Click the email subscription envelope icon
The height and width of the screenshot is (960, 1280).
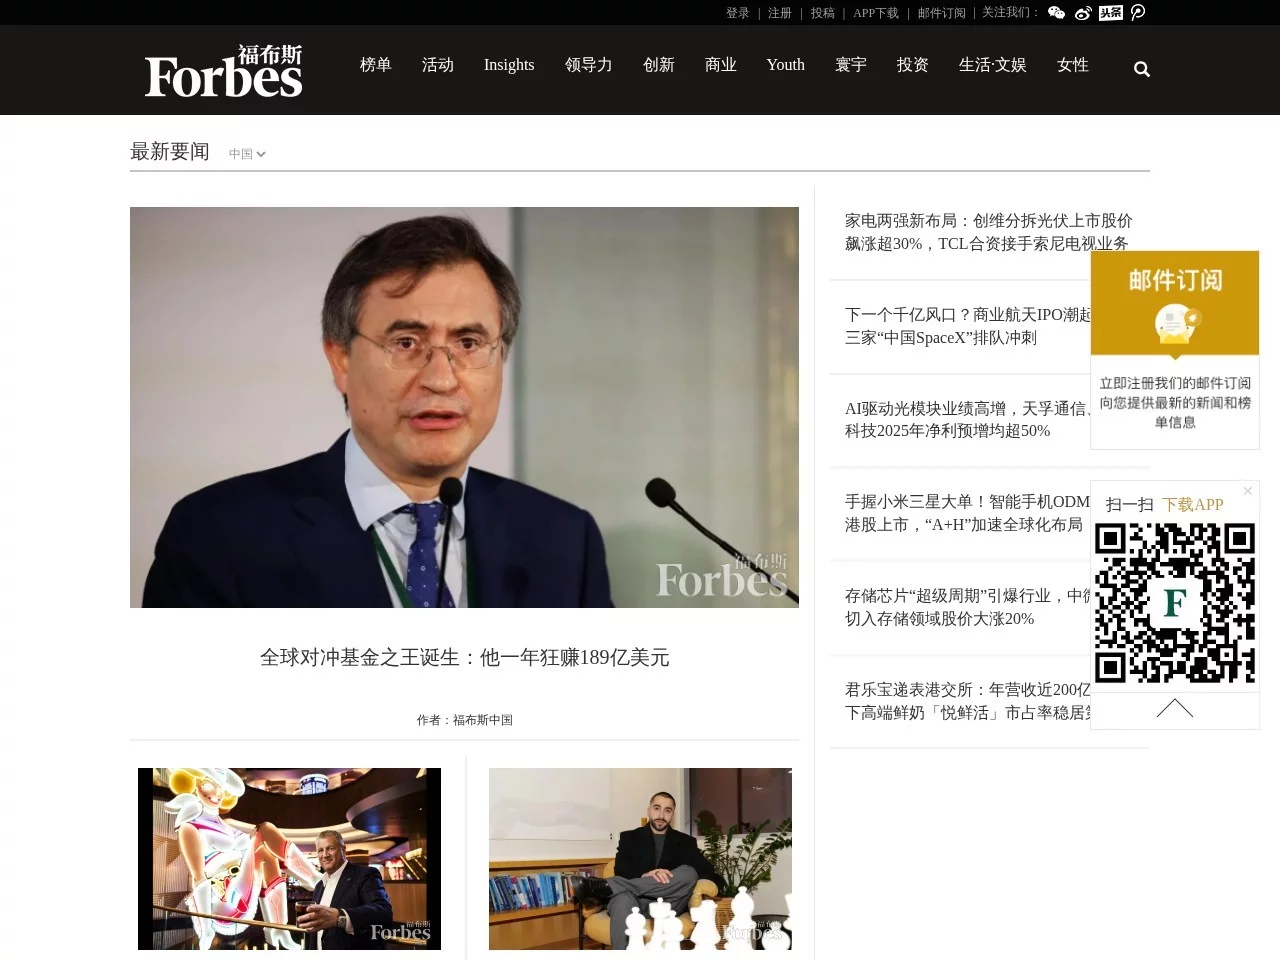pos(1175,324)
